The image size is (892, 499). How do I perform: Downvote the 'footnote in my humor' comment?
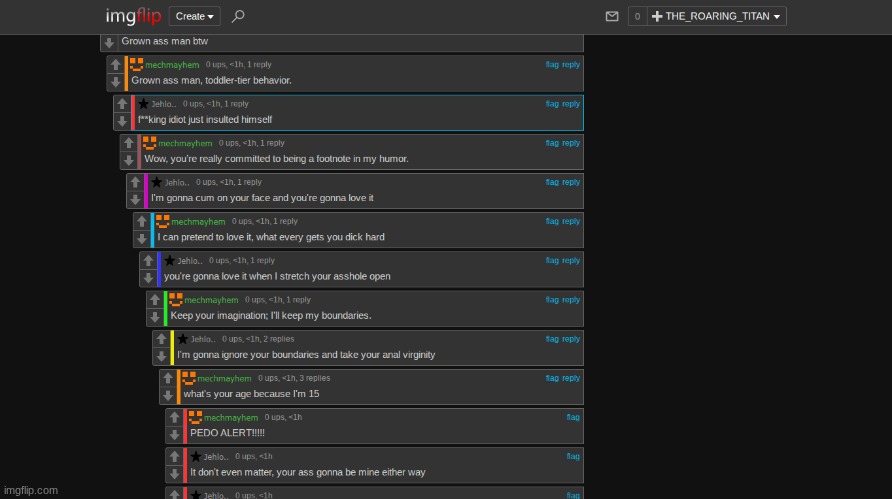click(128, 160)
